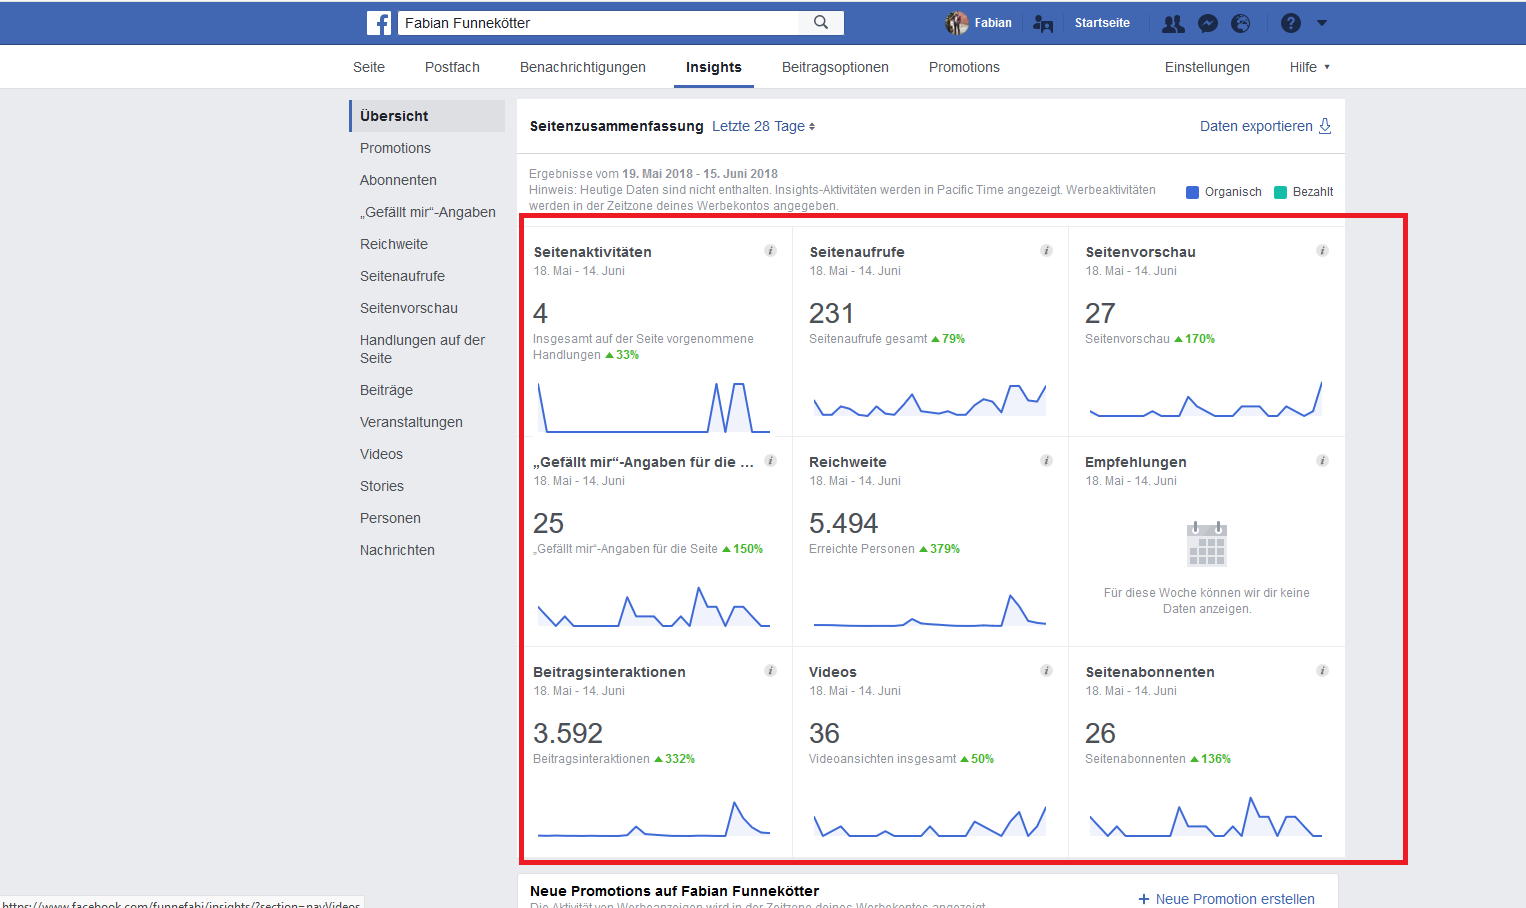Image resolution: width=1526 pixels, height=908 pixels.
Task: Select Promotions in the left sidebar
Action: (x=395, y=148)
